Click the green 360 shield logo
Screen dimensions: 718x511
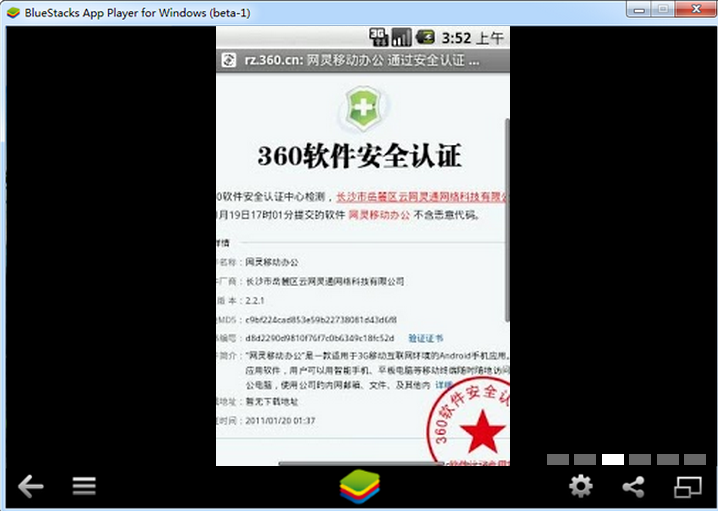pyautogui.click(x=363, y=108)
